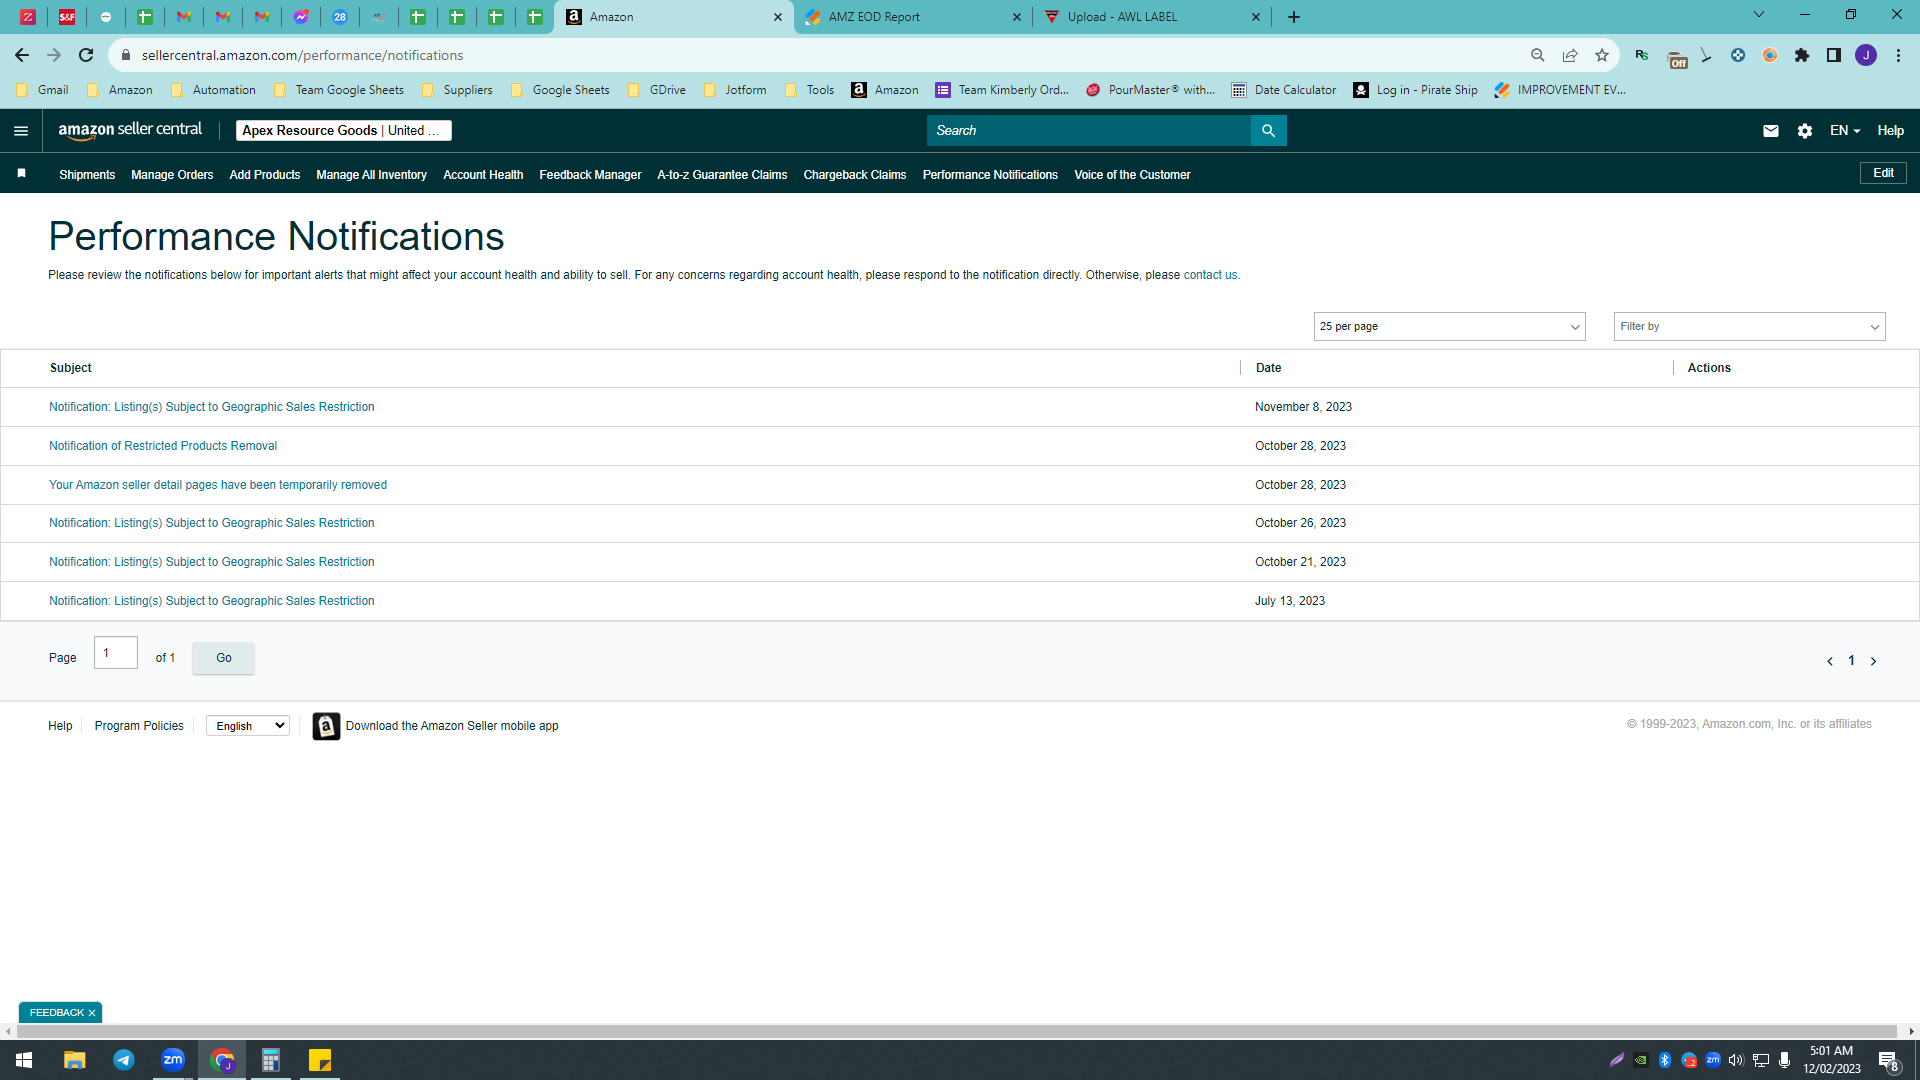Click Download the Amazon Seller mobile app
The image size is (1920, 1080).
click(452, 726)
